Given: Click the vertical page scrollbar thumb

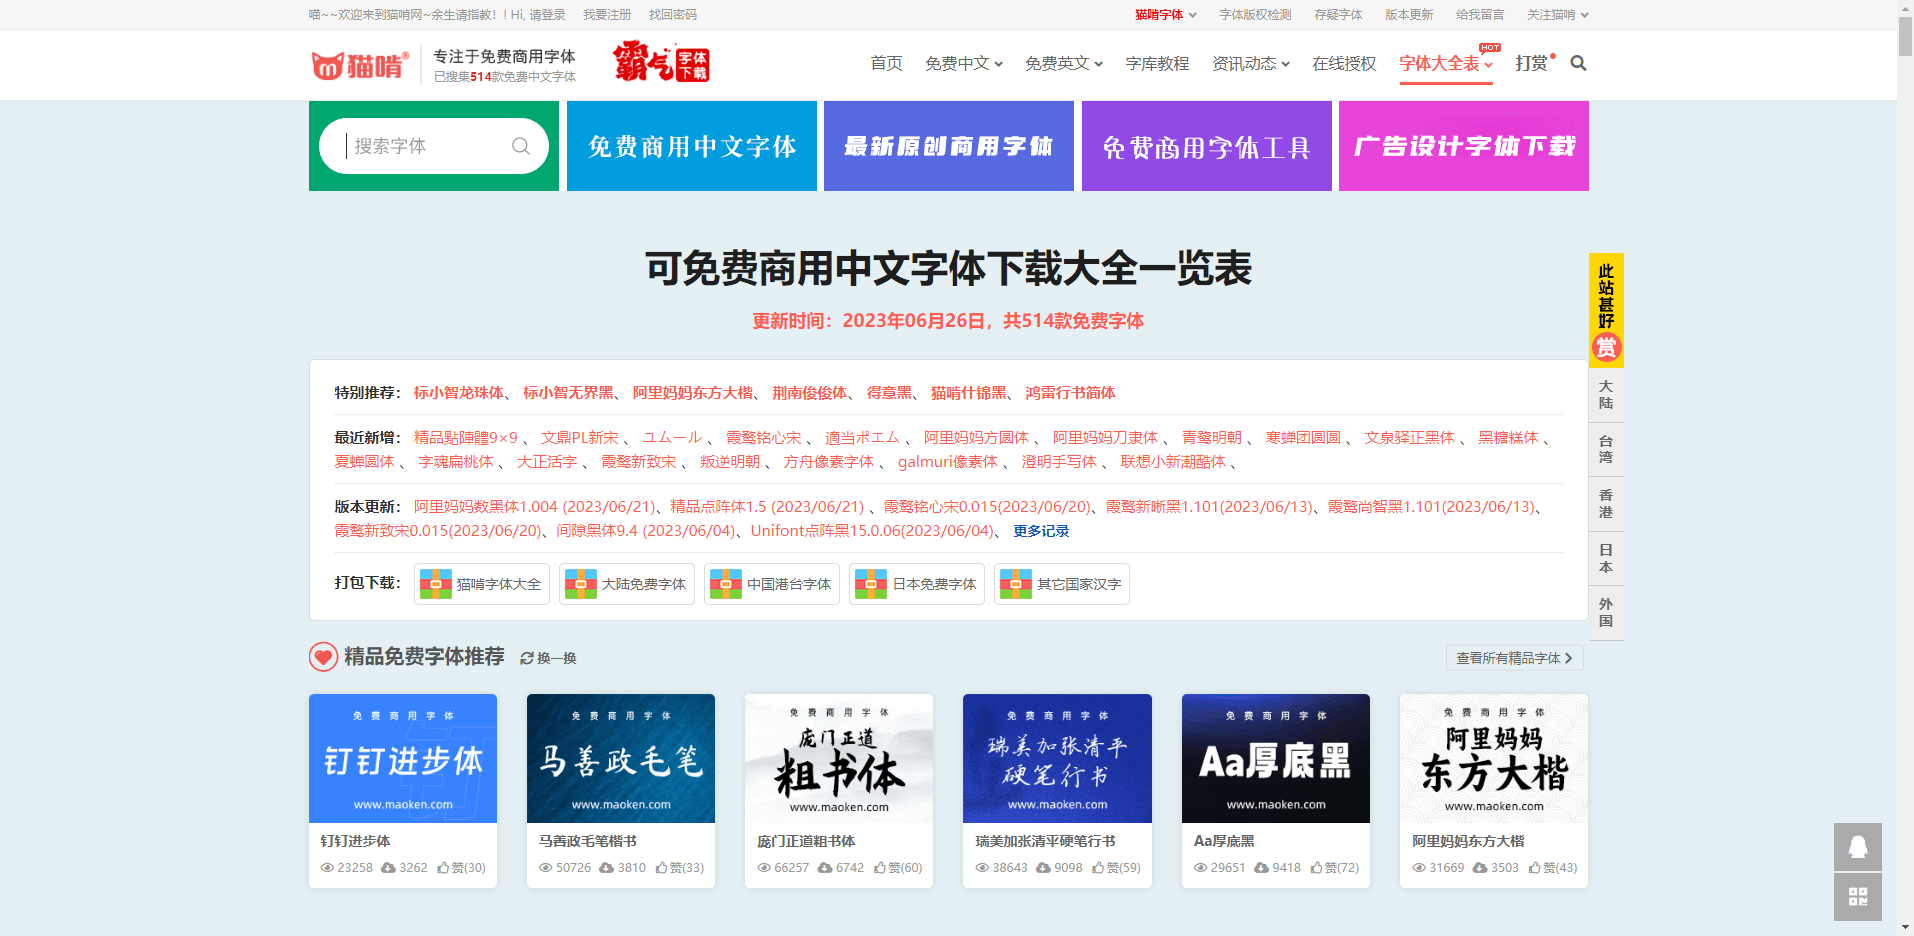Looking at the screenshot, I should (x=1905, y=35).
